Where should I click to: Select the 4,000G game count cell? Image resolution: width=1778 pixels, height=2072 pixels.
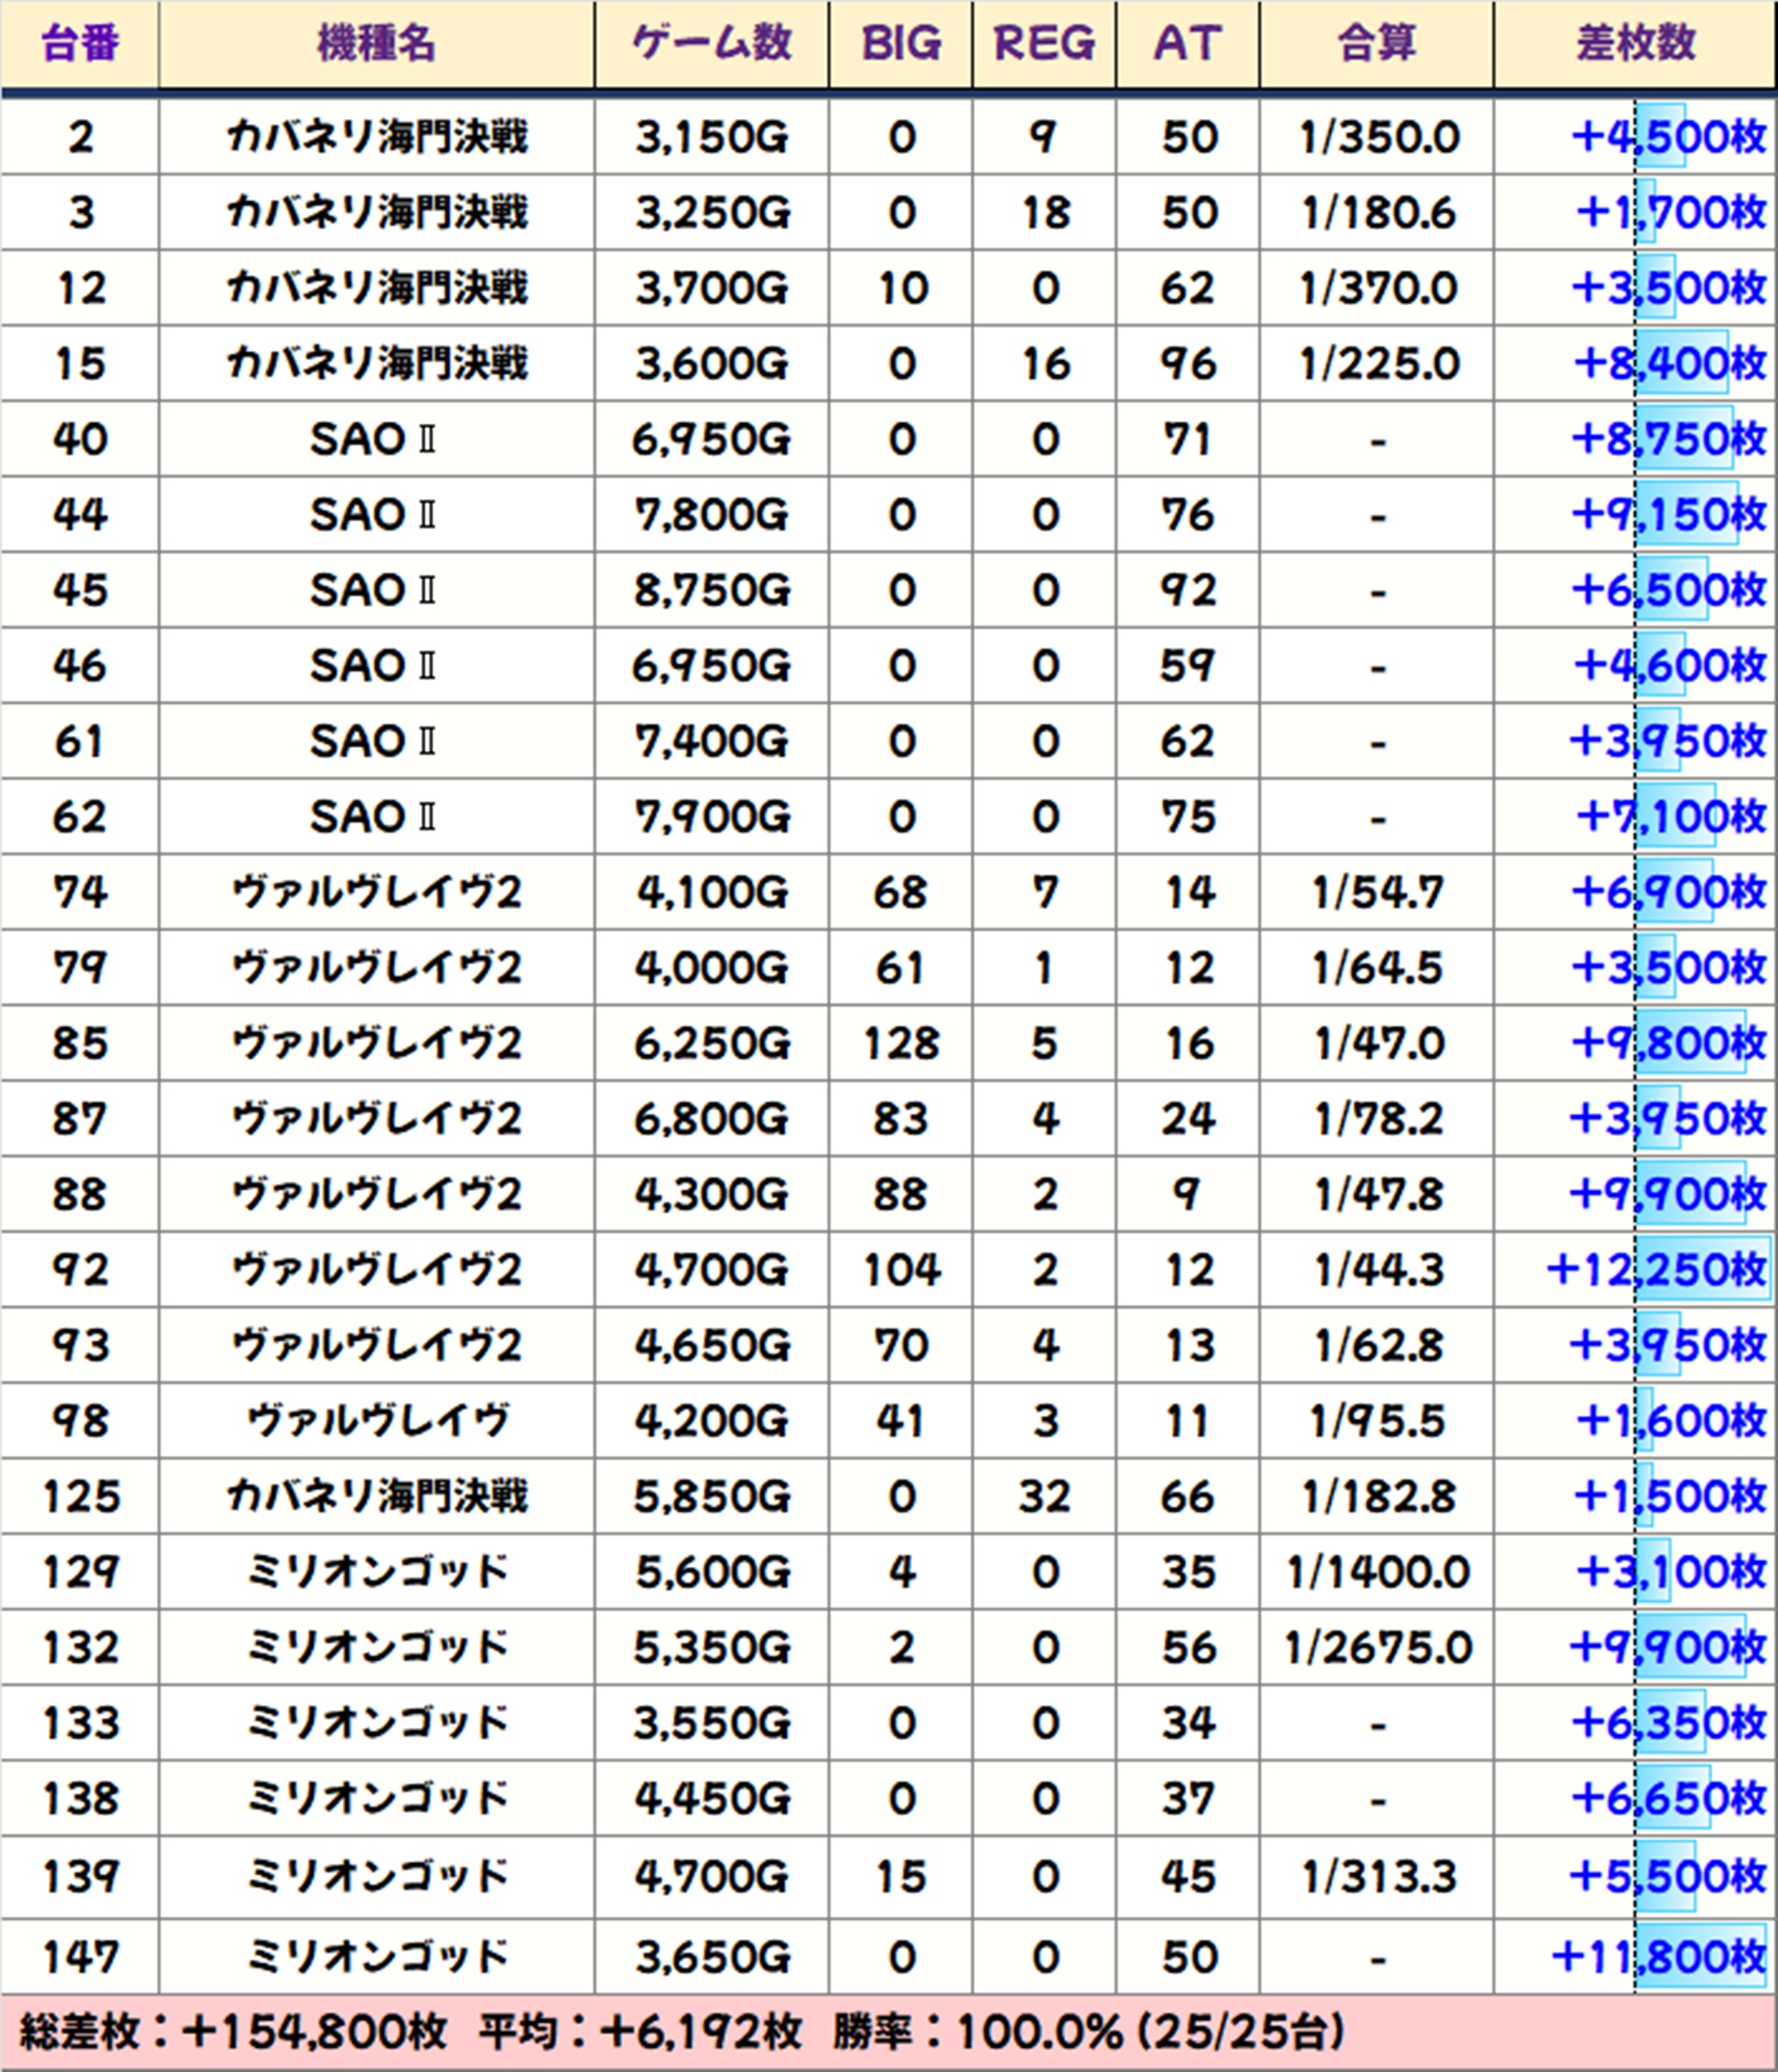712,968
